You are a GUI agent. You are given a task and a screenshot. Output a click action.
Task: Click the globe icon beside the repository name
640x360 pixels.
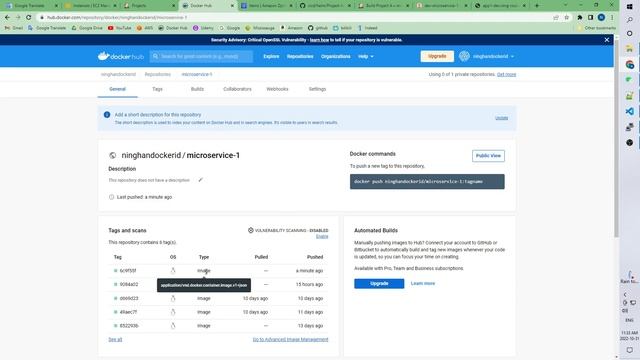pos(113,156)
